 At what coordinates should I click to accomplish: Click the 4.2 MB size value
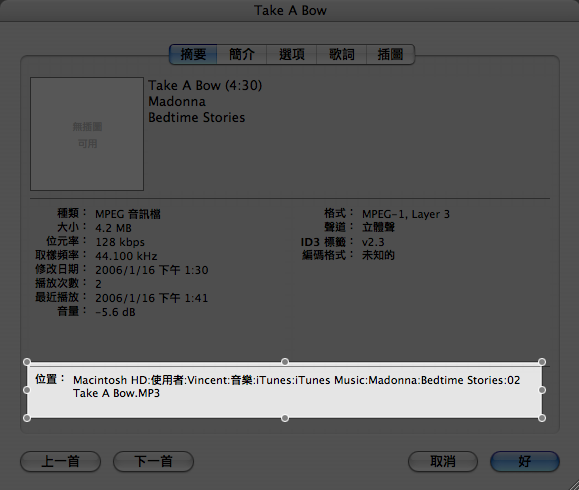coord(113,228)
